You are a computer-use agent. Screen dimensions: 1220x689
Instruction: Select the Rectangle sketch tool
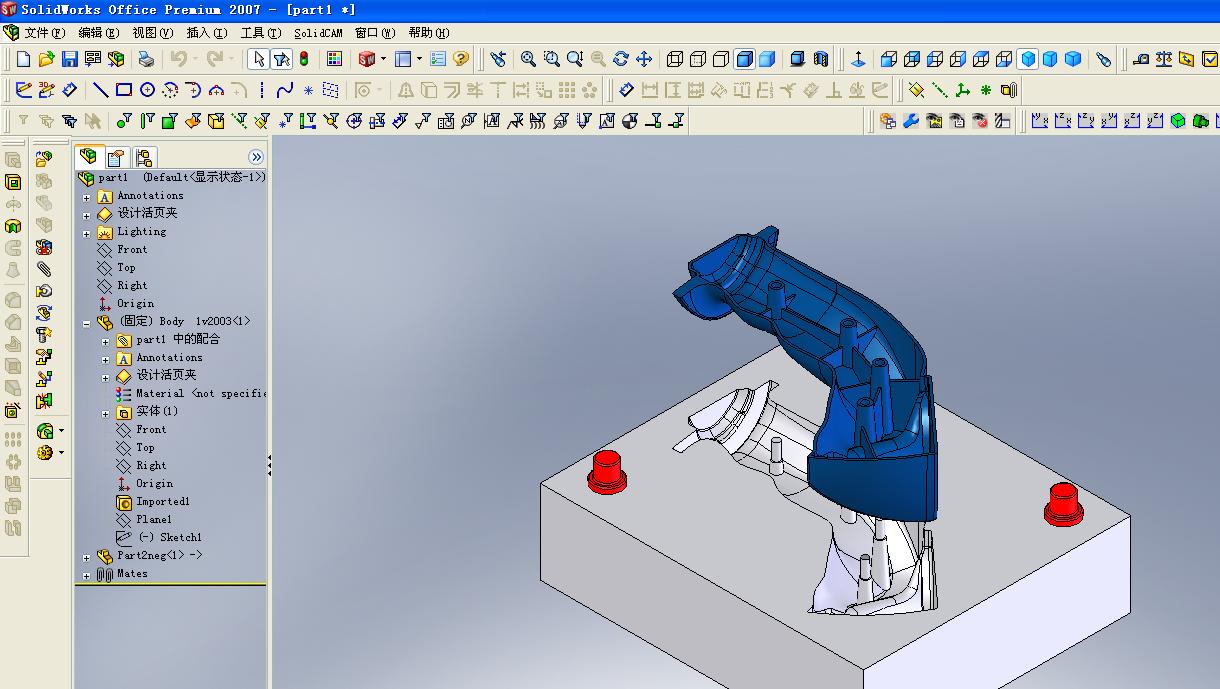tap(124, 90)
